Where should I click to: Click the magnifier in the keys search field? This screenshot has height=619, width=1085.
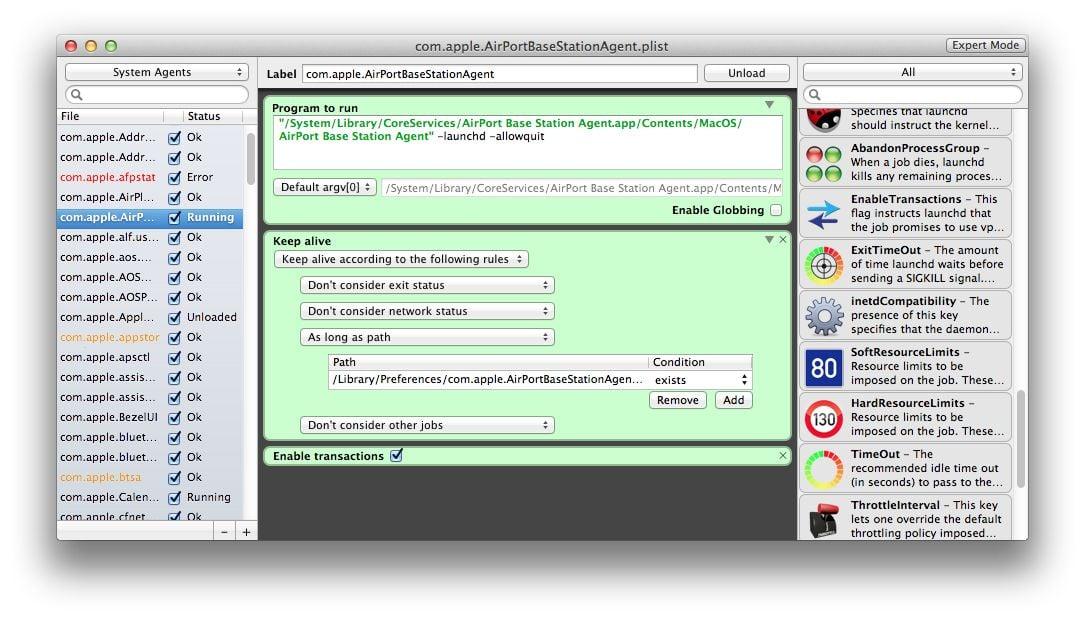814,95
